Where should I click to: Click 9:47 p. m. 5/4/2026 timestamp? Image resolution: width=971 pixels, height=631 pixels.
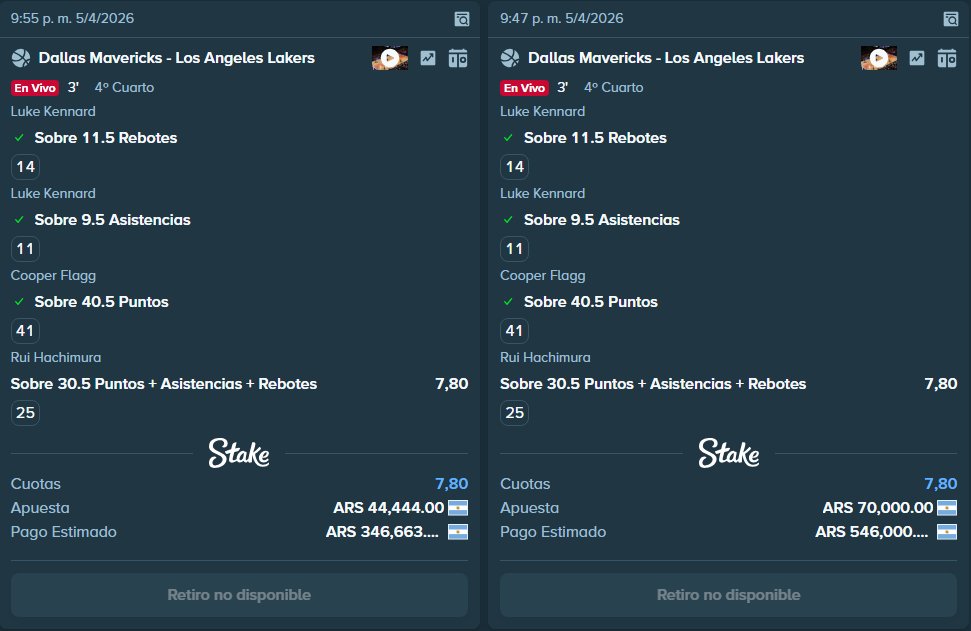(562, 19)
